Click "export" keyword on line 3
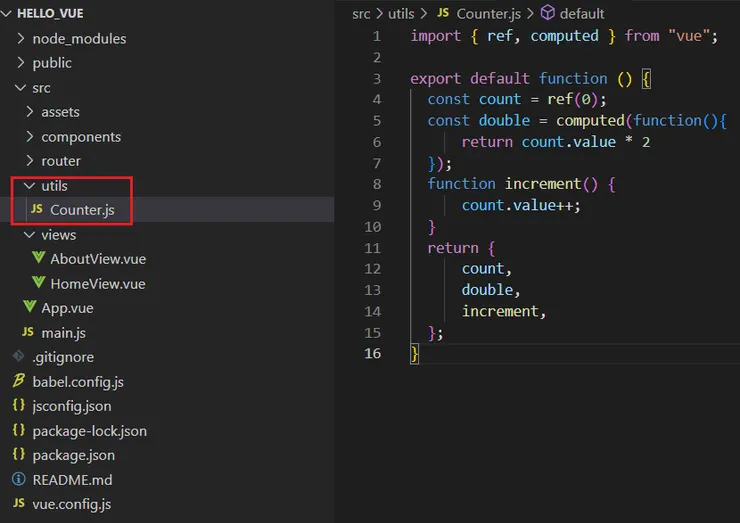 (435, 79)
